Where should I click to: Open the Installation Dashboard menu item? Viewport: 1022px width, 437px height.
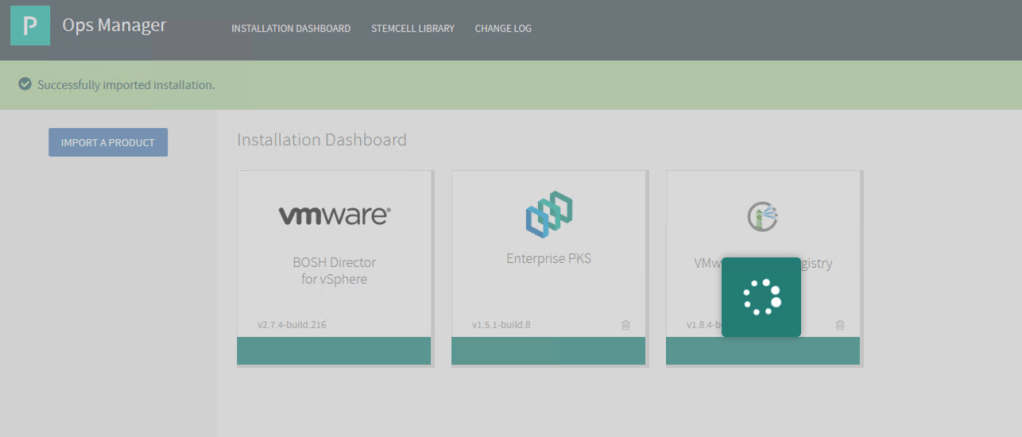click(x=291, y=28)
